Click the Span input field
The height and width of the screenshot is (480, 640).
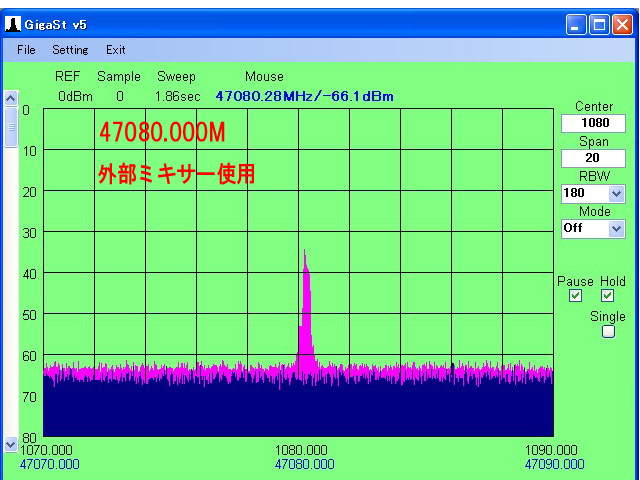point(593,158)
